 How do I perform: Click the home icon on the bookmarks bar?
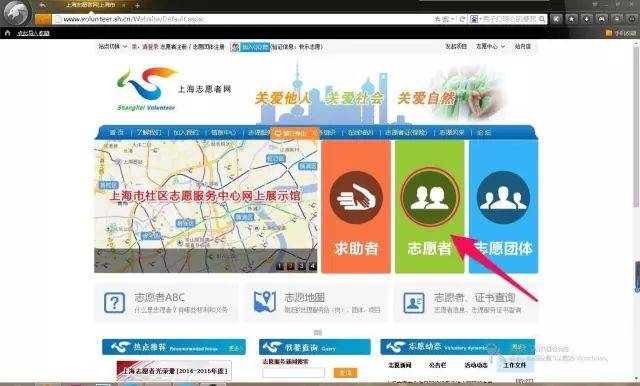(7, 33)
